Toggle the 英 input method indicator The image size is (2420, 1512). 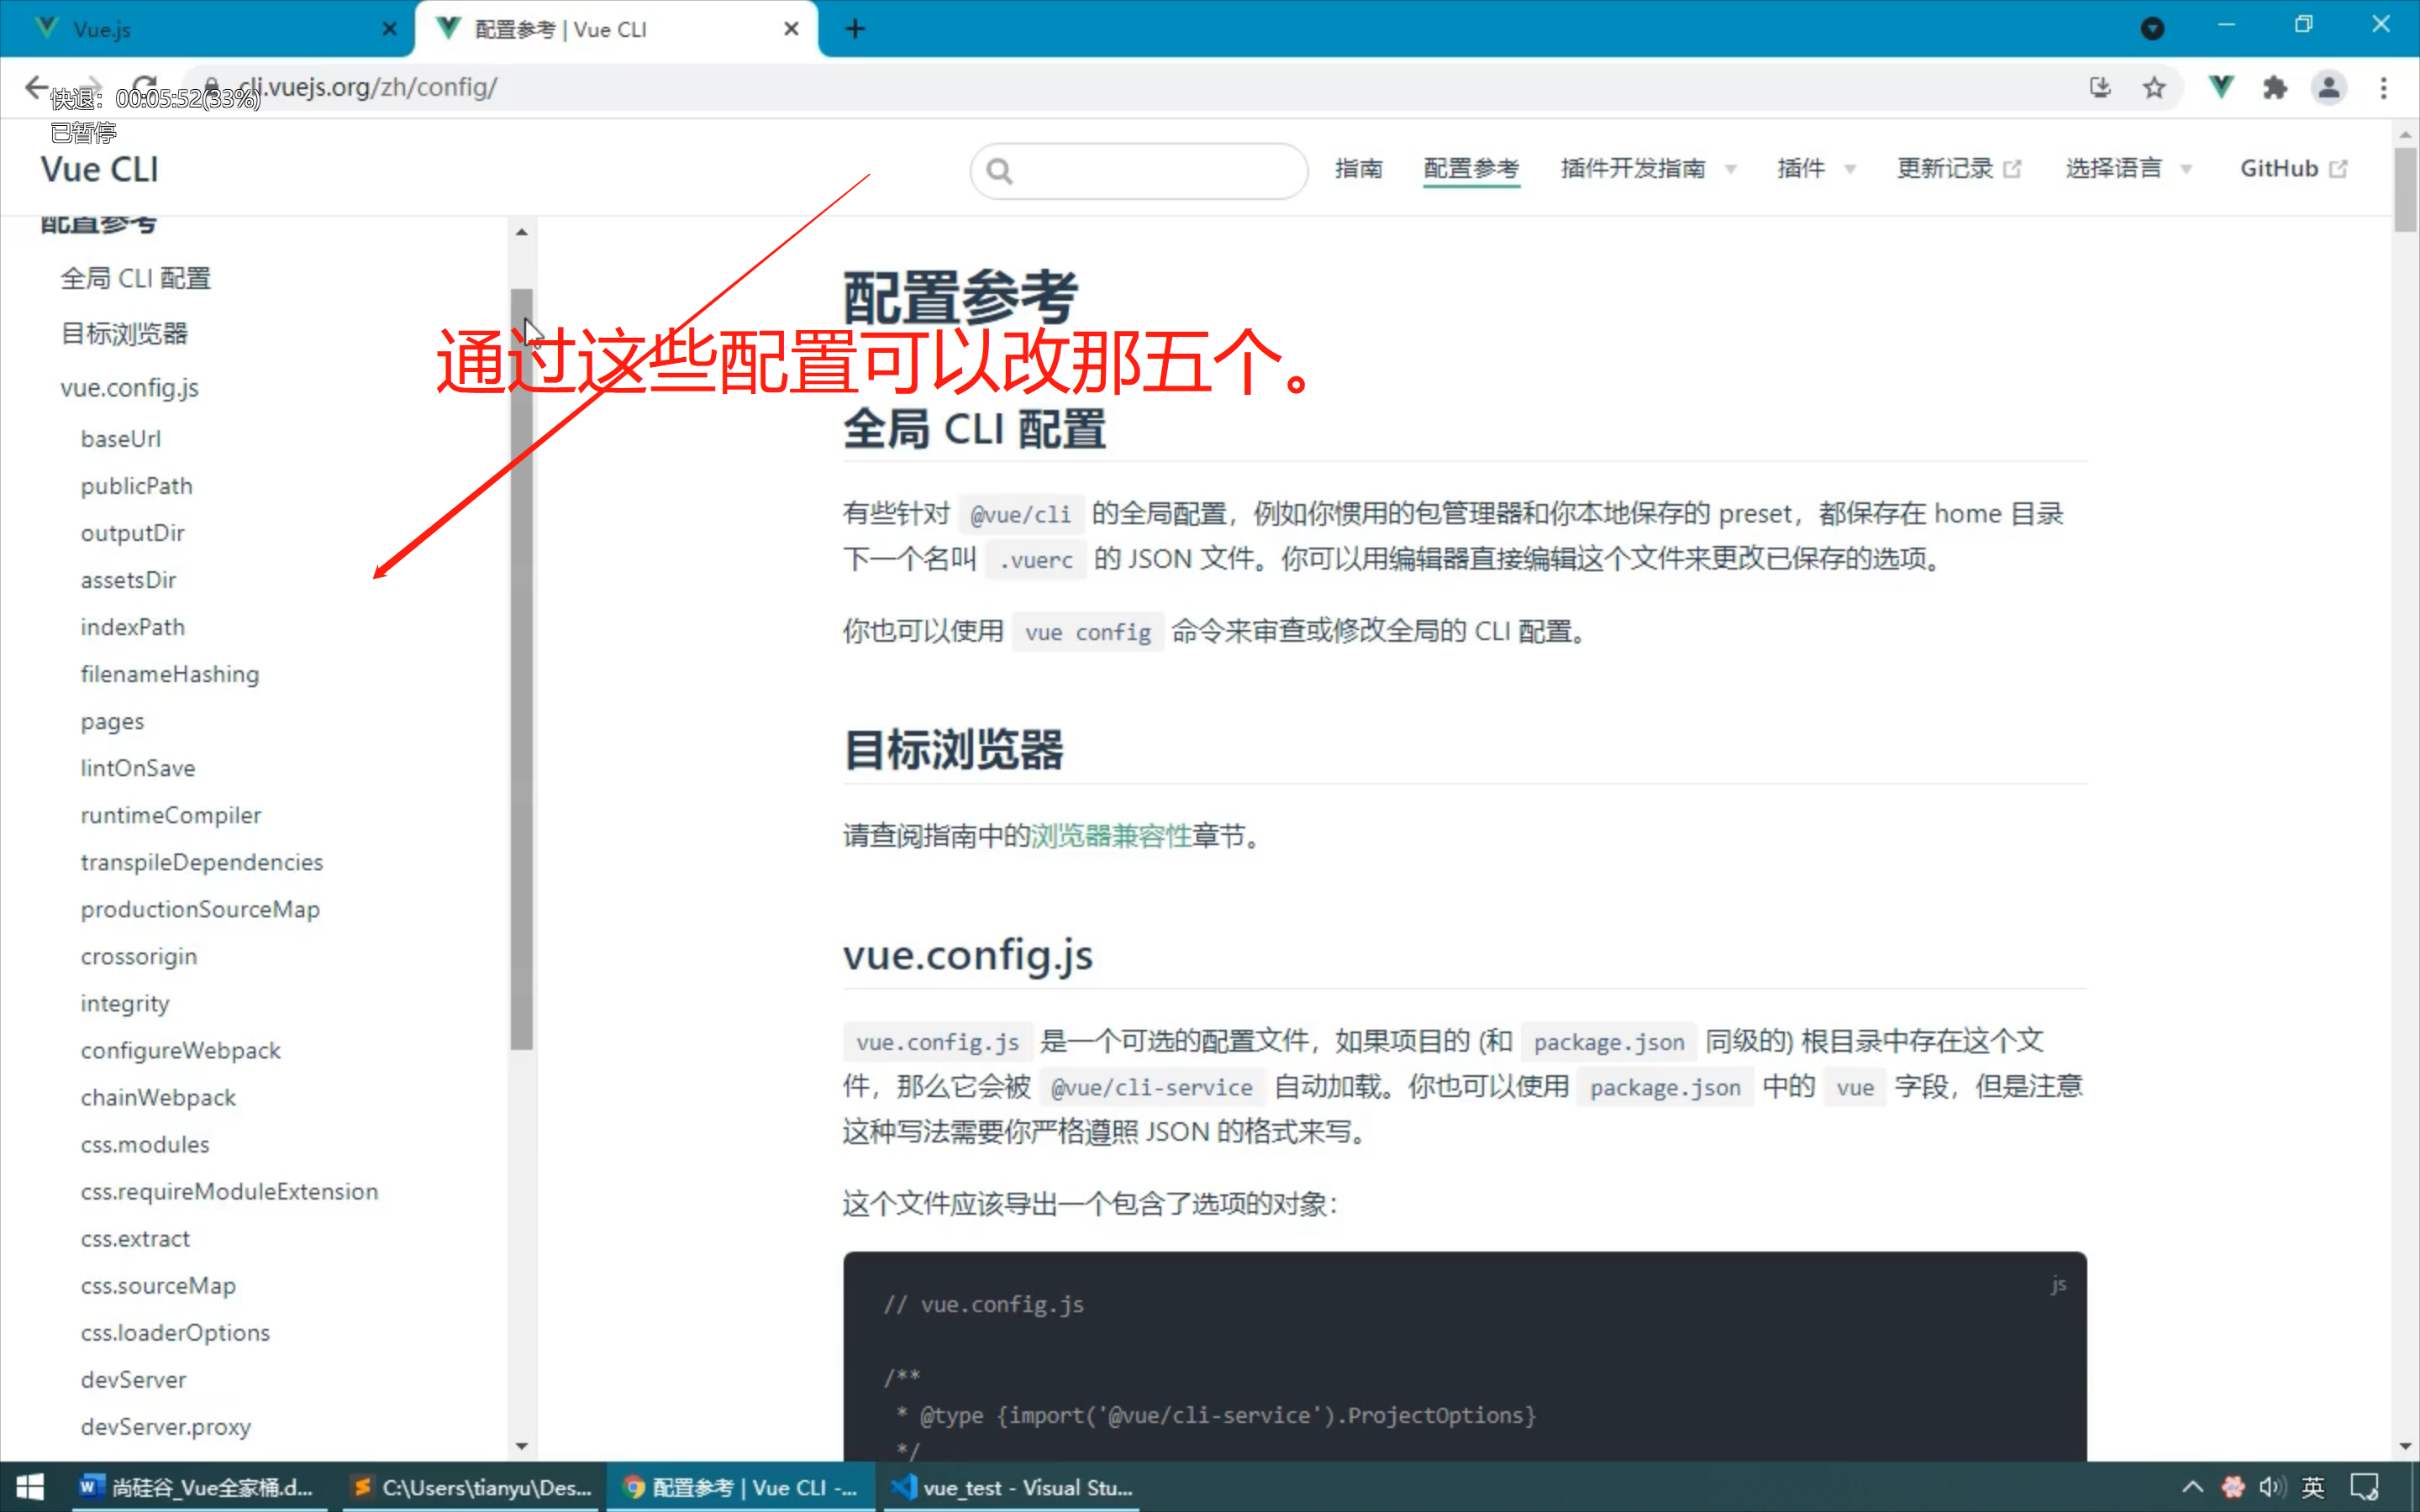coord(2313,1487)
